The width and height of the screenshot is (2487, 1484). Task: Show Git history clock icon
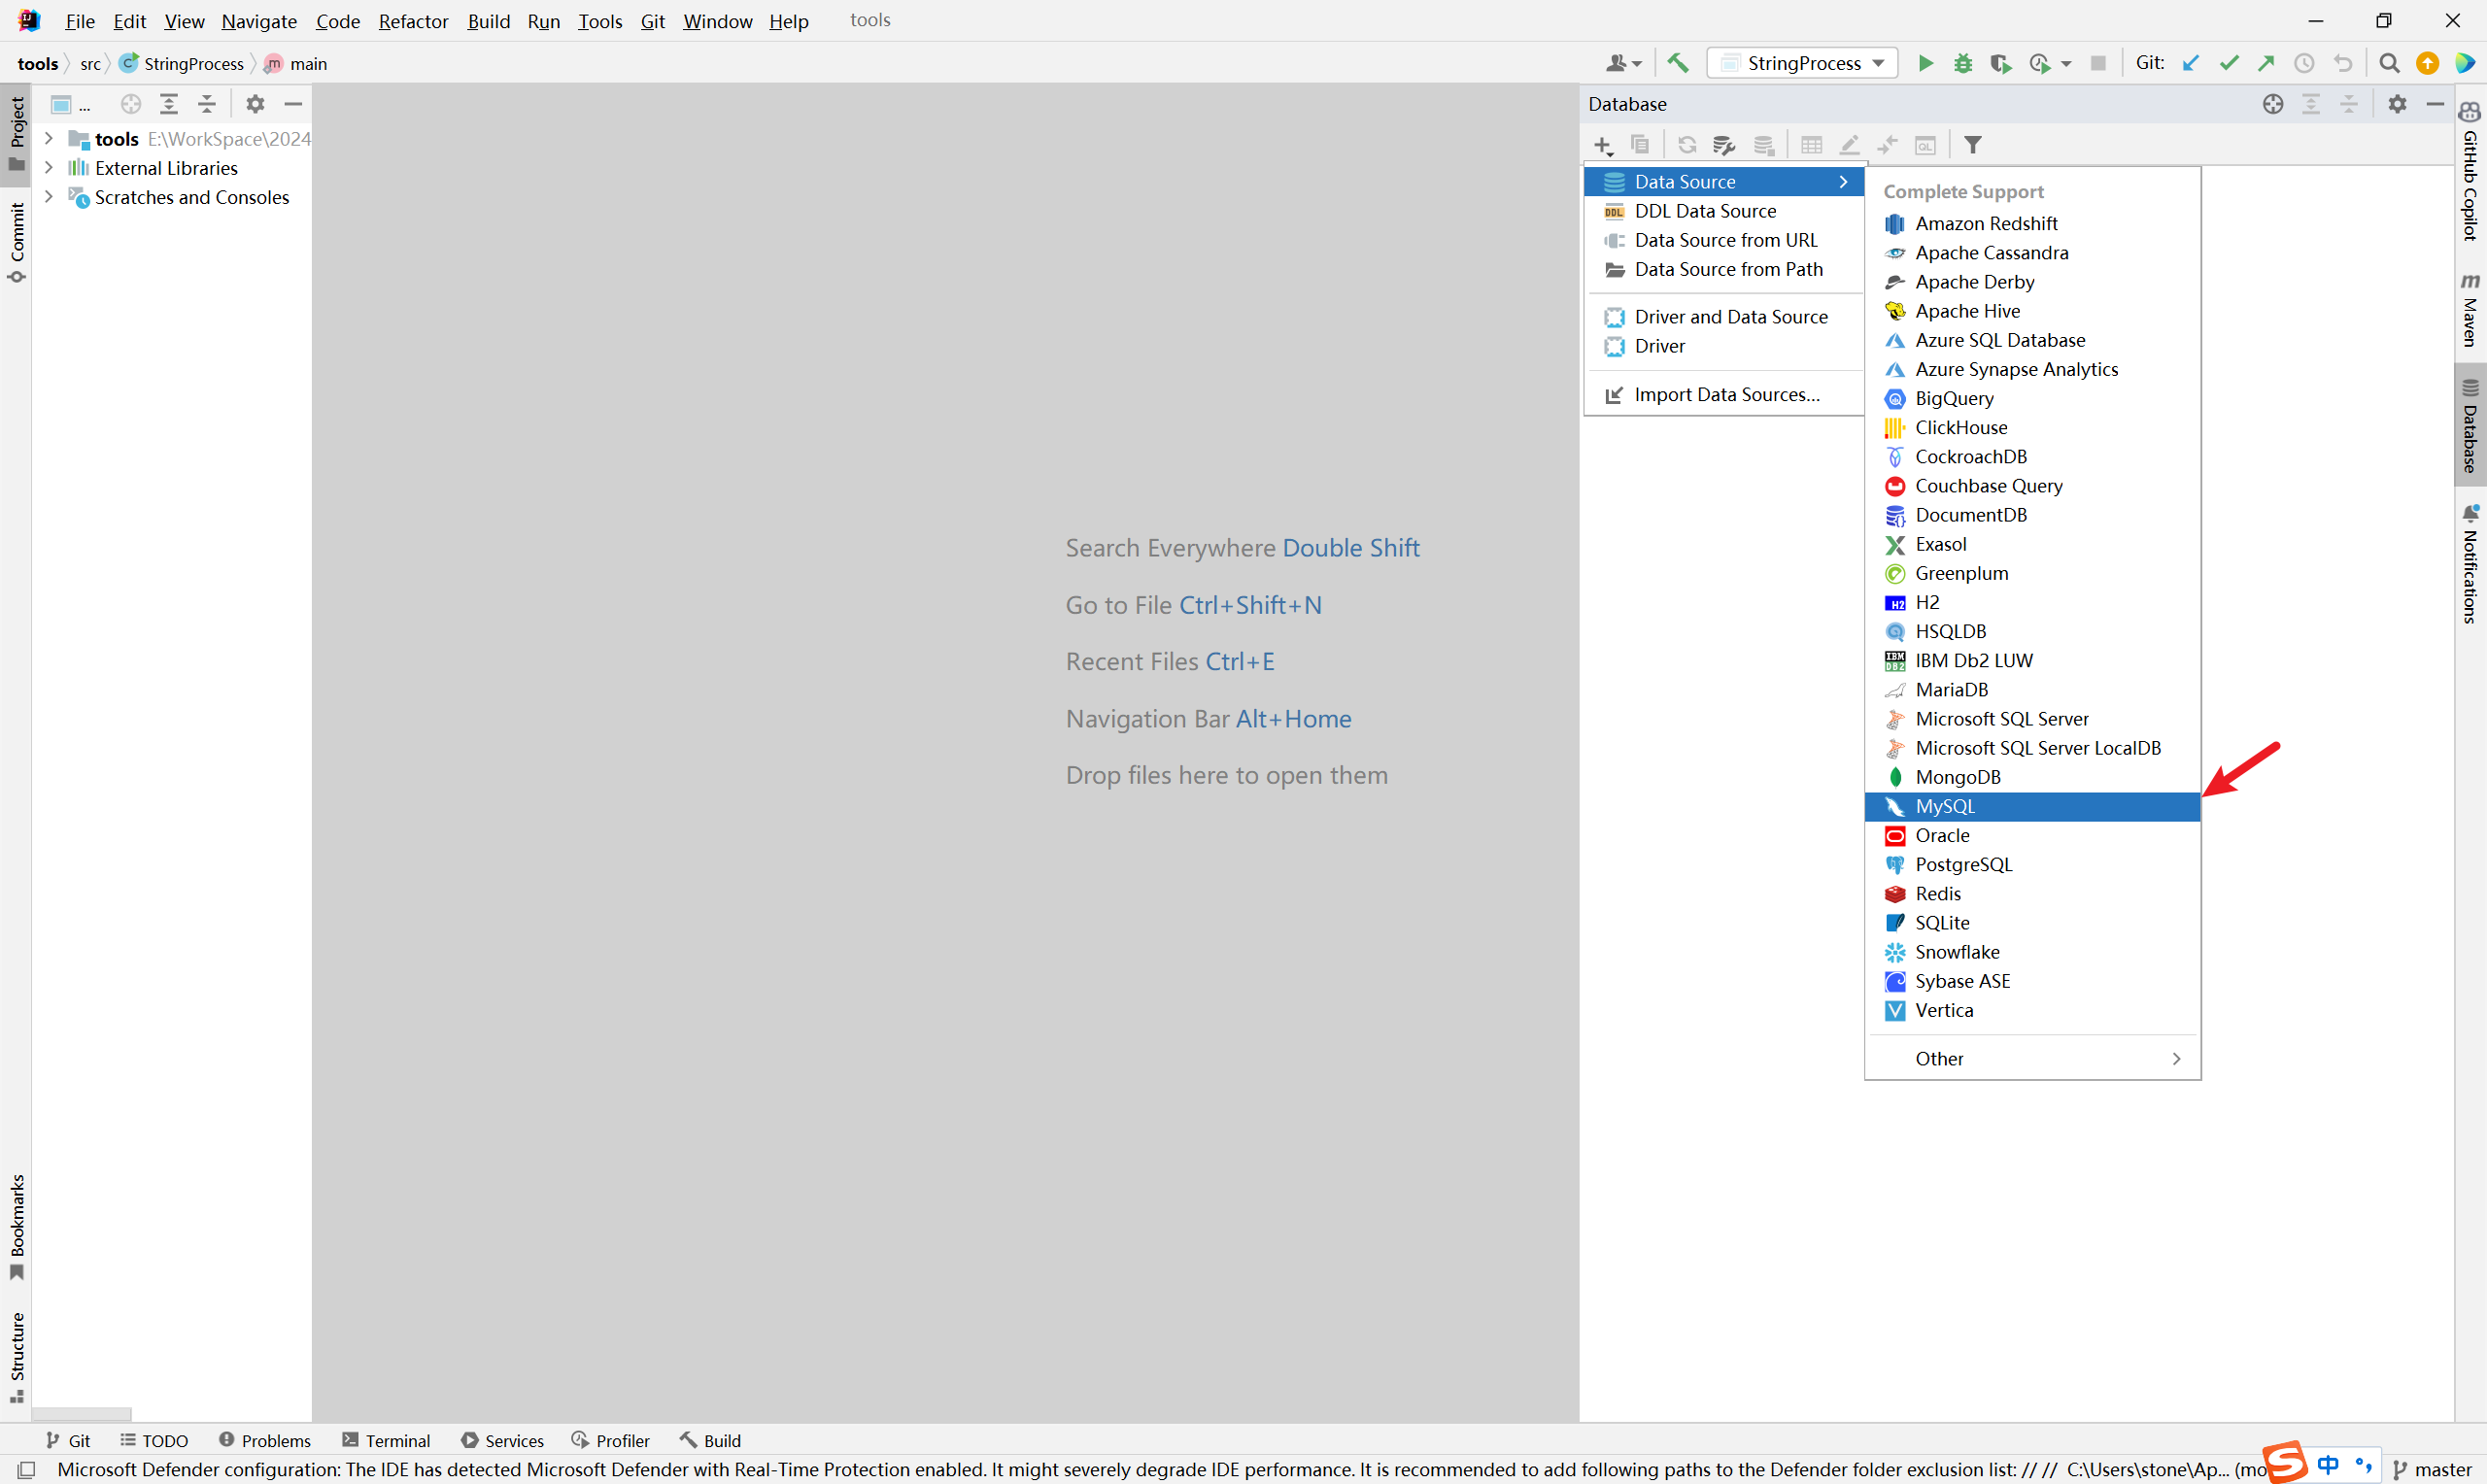tap(2304, 63)
